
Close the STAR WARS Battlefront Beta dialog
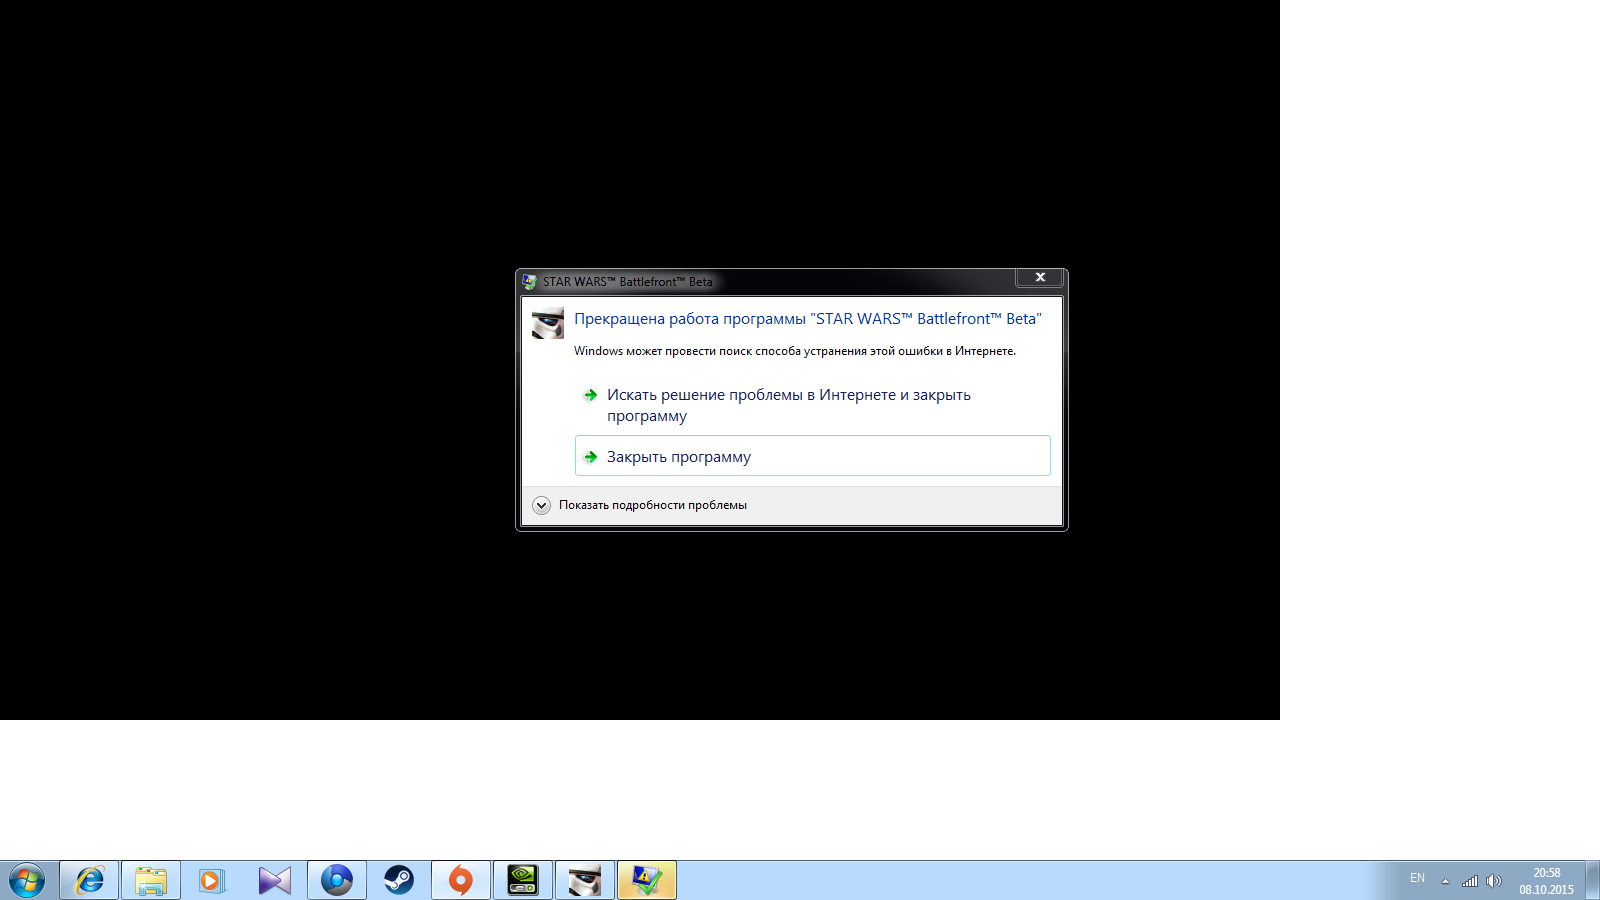click(1040, 277)
